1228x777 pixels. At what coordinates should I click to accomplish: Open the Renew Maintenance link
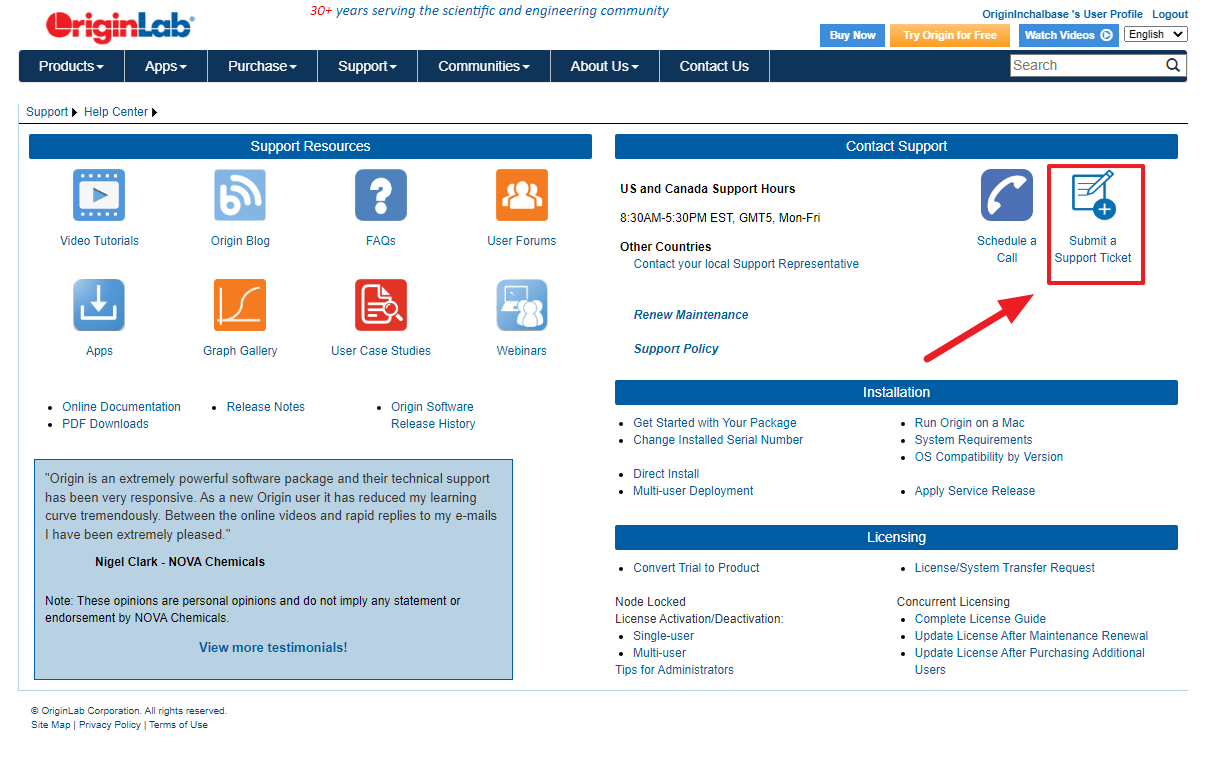click(x=691, y=315)
